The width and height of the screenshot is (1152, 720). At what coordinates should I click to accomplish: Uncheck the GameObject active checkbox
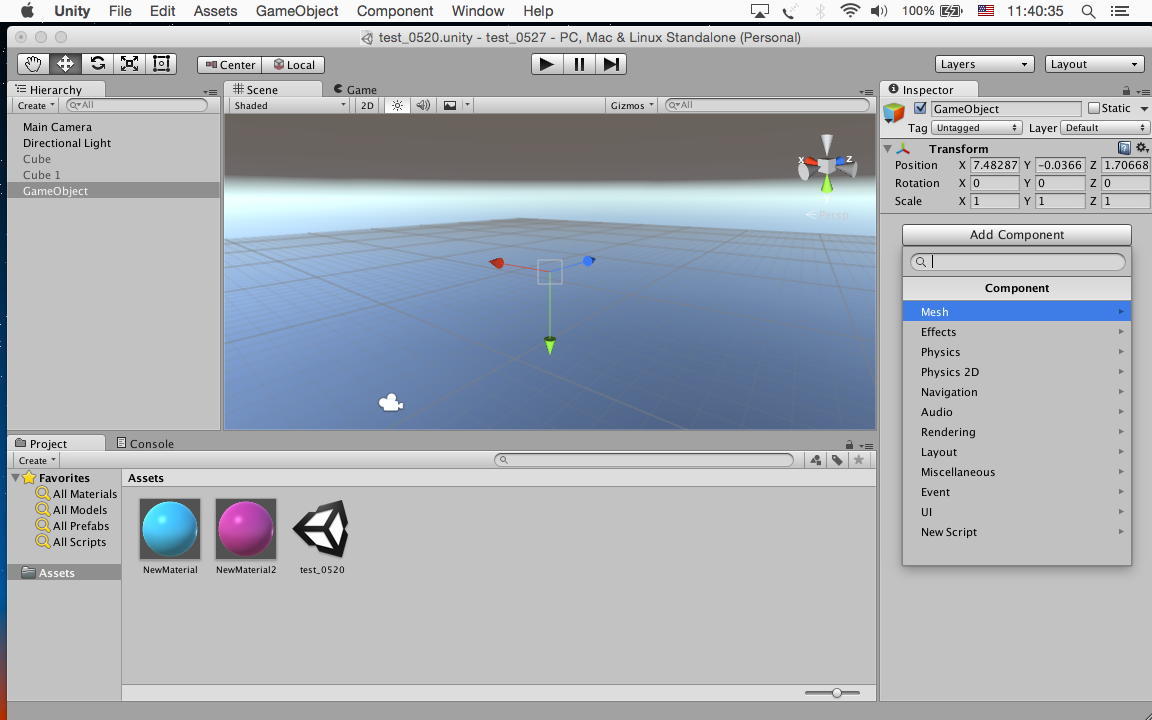click(x=920, y=108)
